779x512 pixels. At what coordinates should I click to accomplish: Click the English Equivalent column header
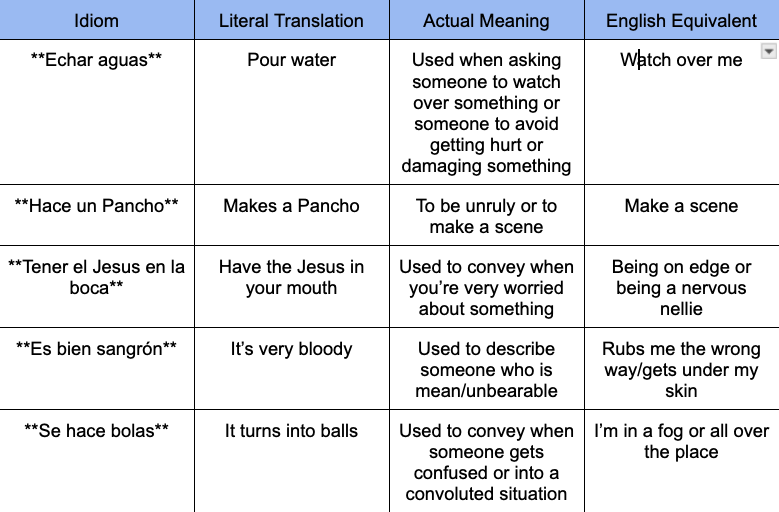pyautogui.click(x=682, y=20)
